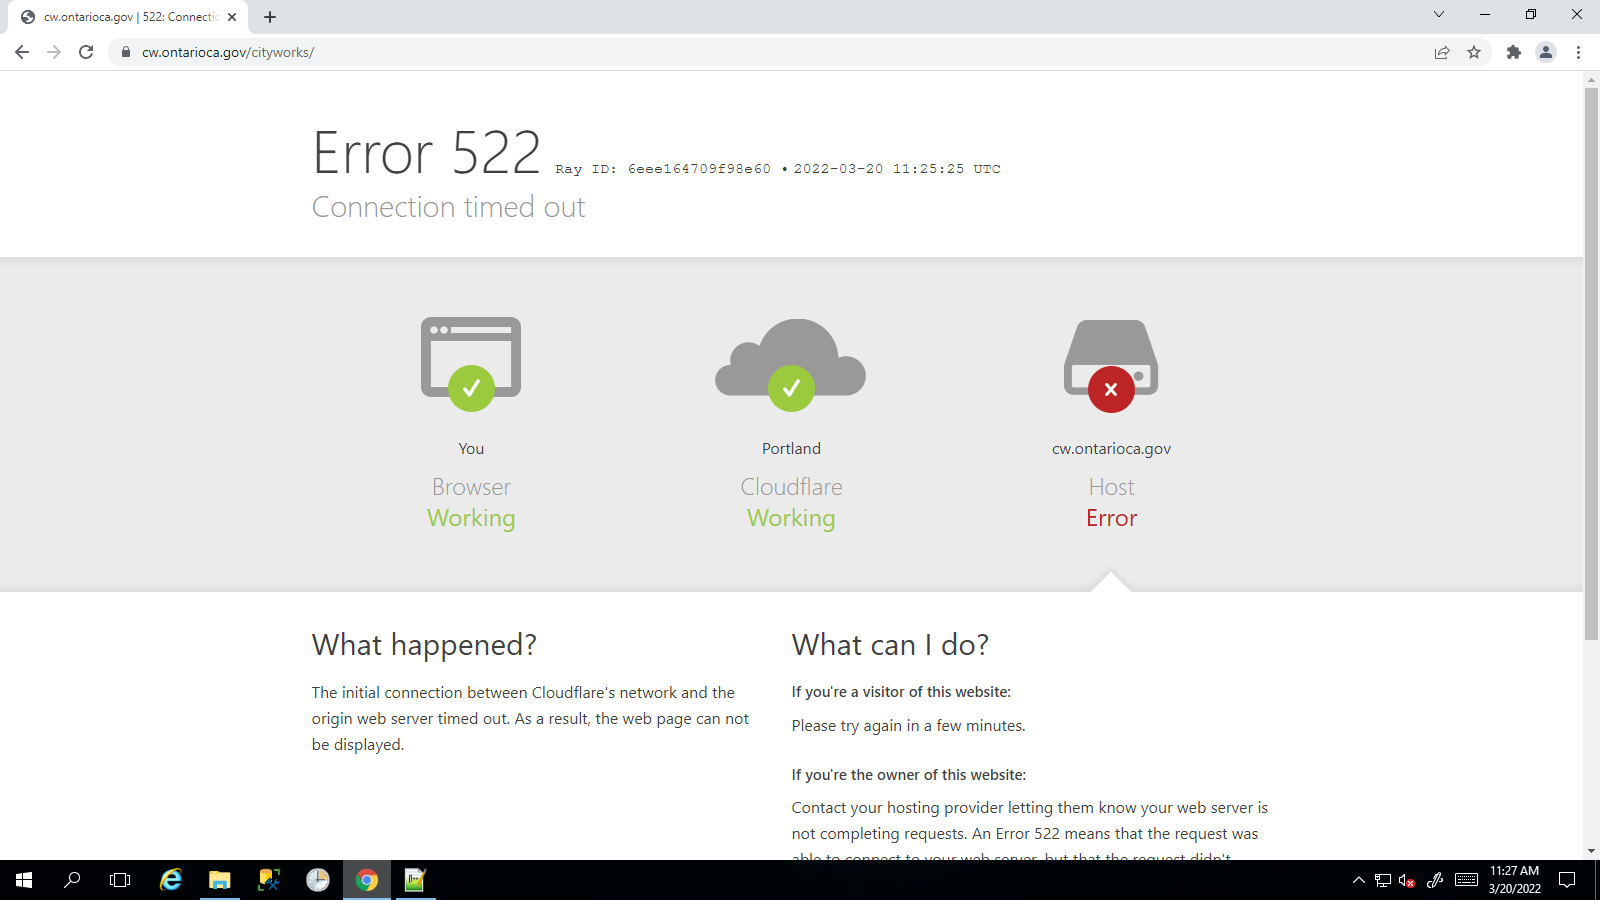
Task: Click the page's vertical scrollbar thumb
Action: click(1591, 364)
